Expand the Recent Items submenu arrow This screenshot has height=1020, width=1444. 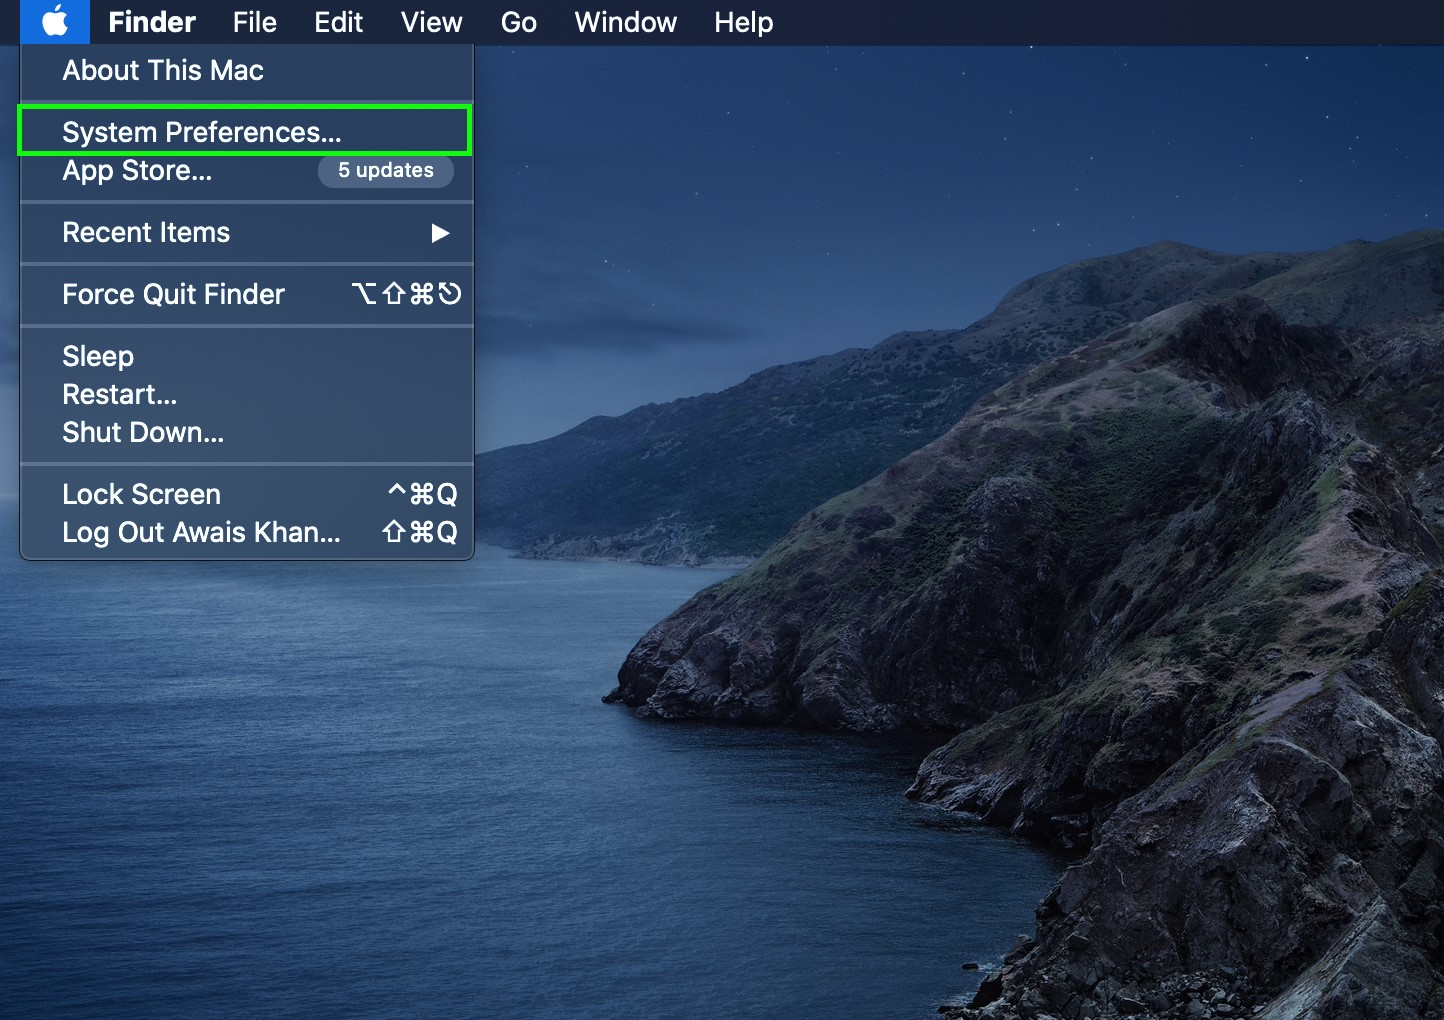point(439,233)
